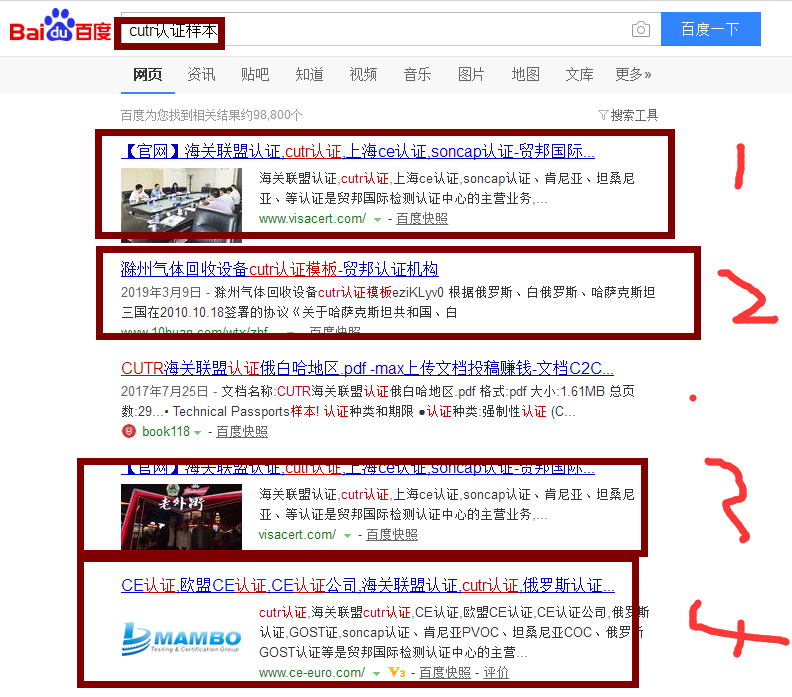792x697 pixels.
Task: Open 评价 link for ce-euro result
Action: [496, 673]
